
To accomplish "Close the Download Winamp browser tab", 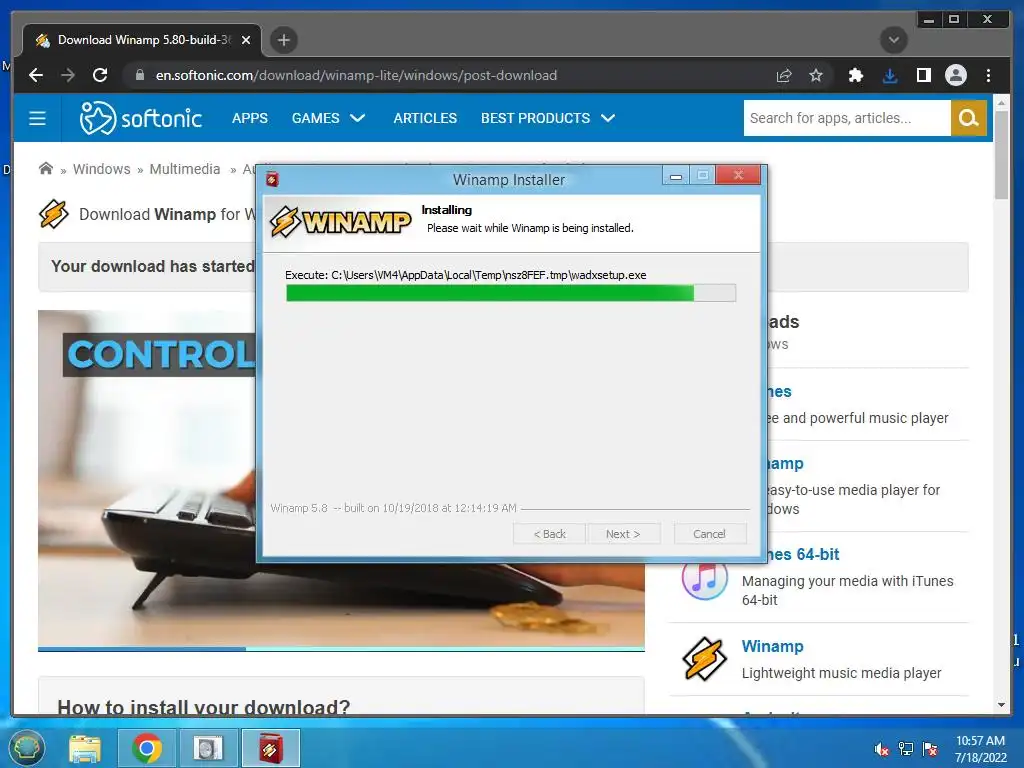I will (246, 40).
